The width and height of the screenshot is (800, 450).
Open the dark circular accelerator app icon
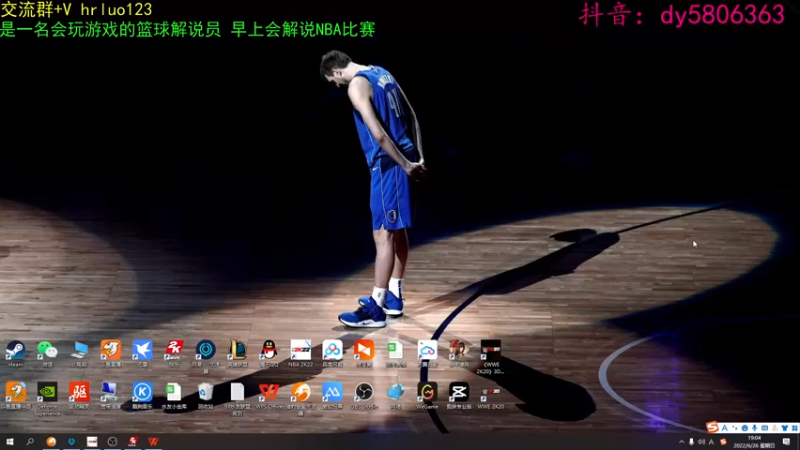click(206, 356)
